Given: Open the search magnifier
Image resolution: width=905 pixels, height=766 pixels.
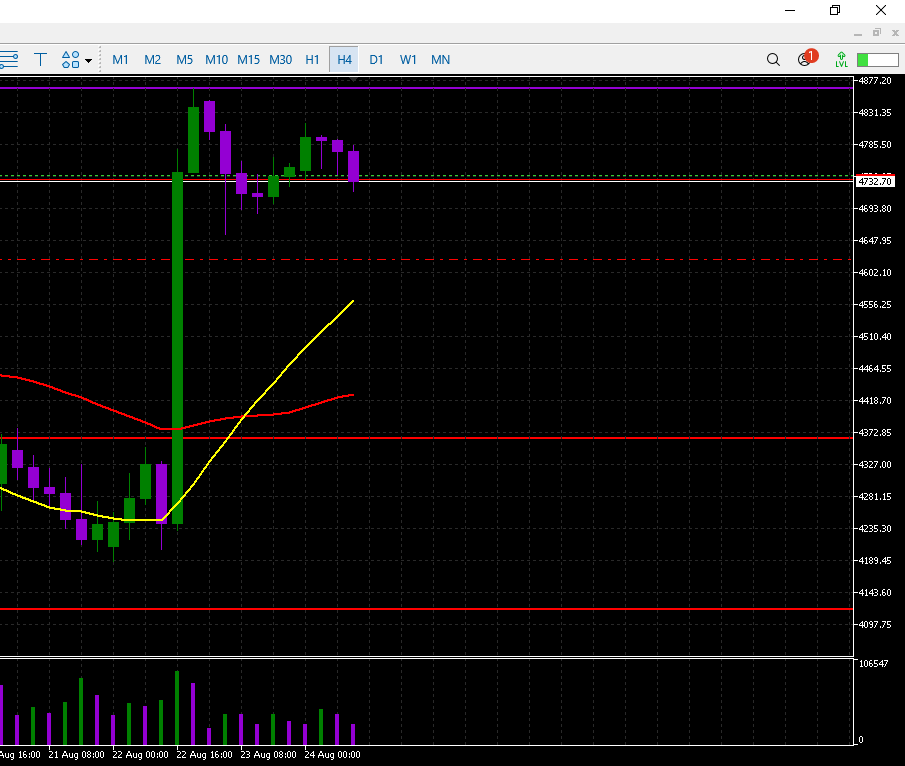Looking at the screenshot, I should 773,60.
